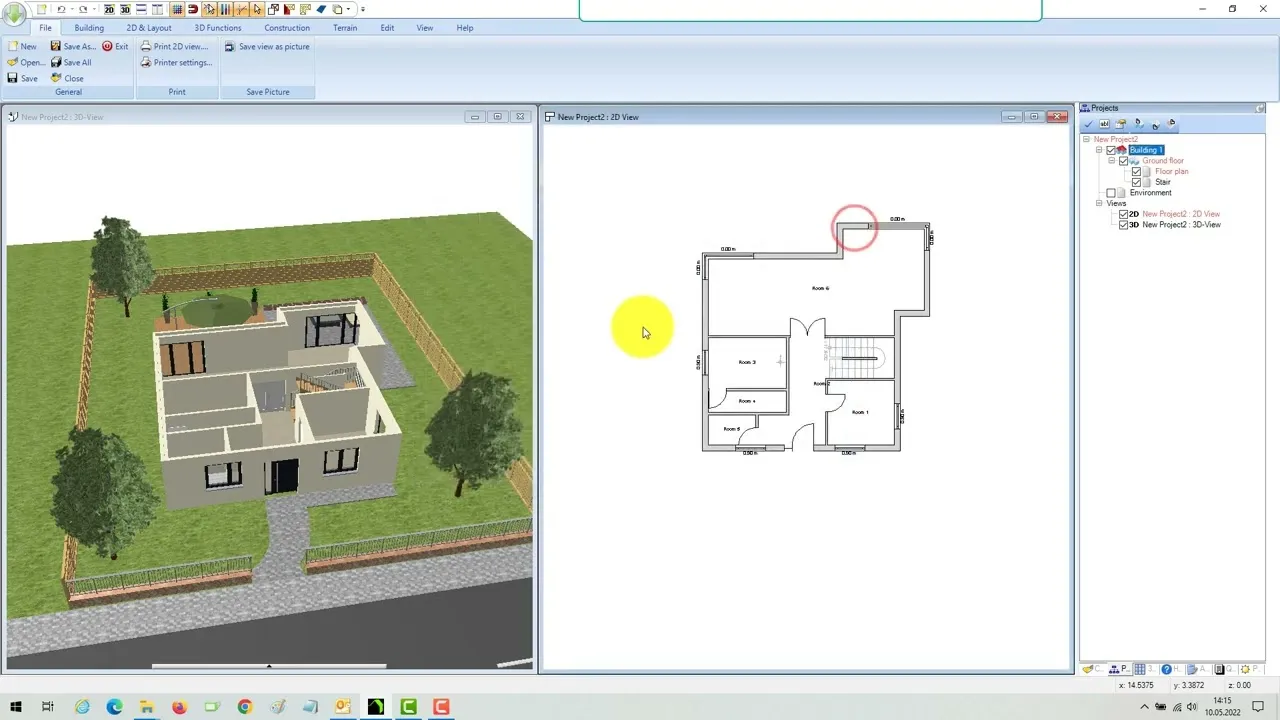Toggle the magnet snap icon

pyautogui.click(x=193, y=9)
